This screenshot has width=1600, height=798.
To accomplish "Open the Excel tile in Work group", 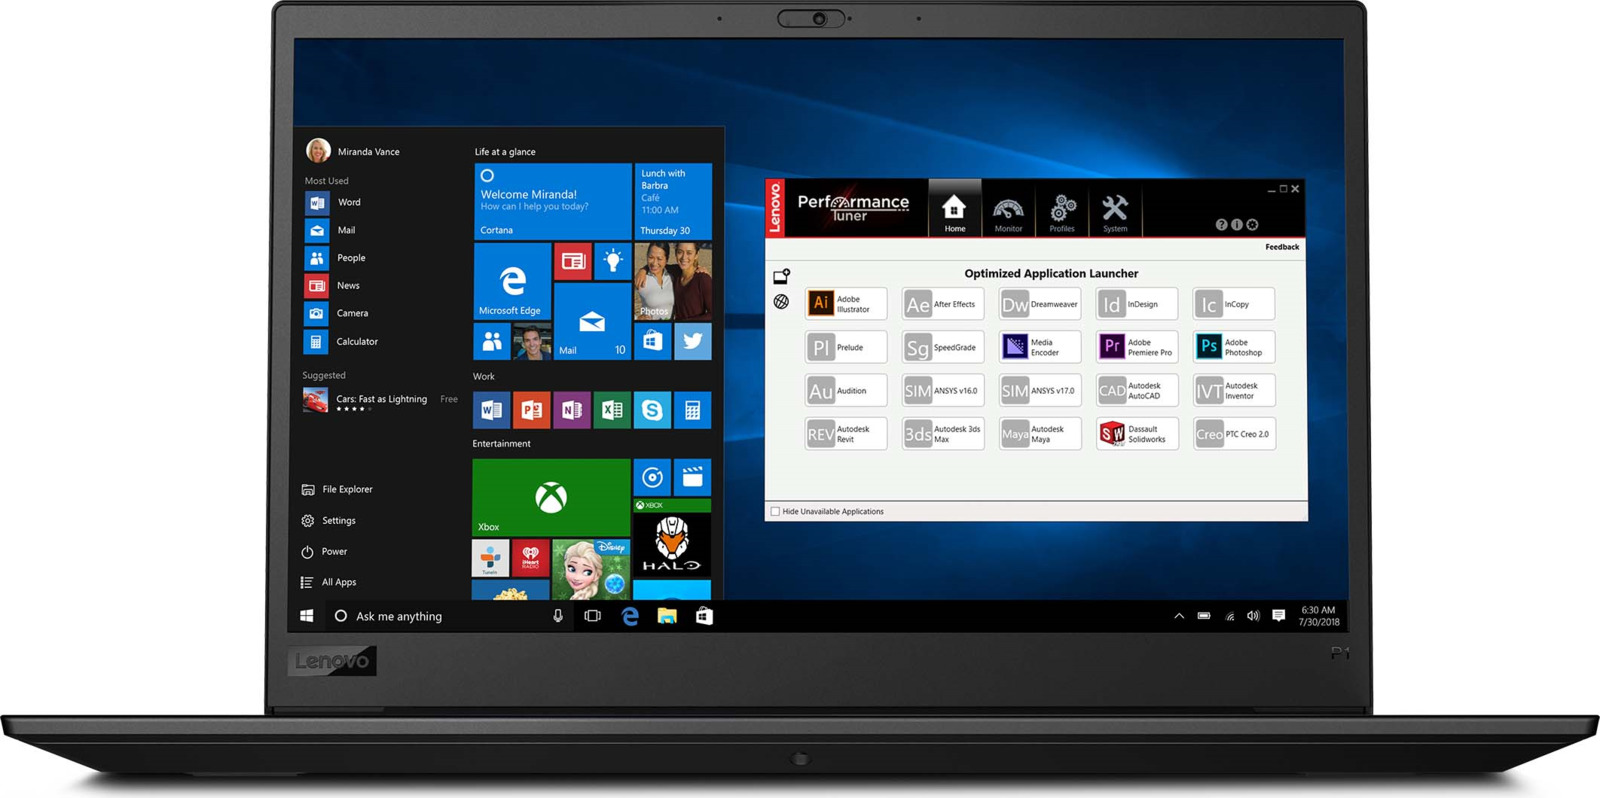I will [x=612, y=410].
